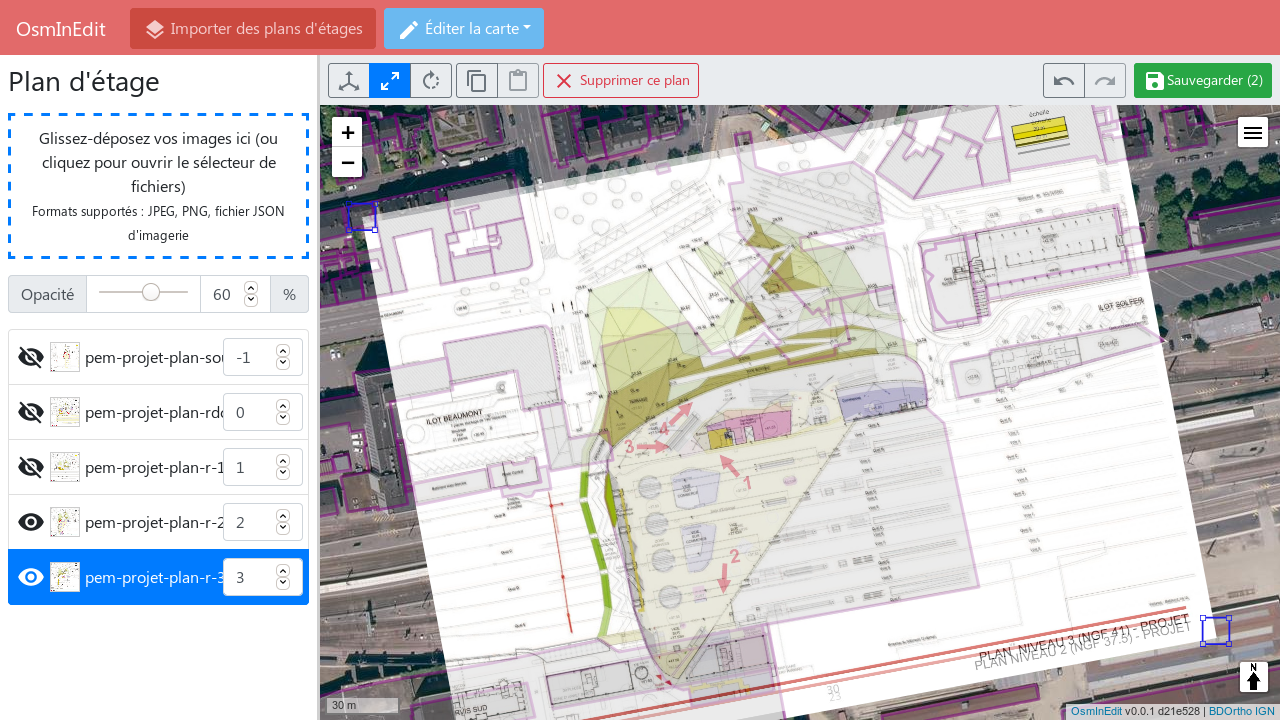The image size is (1280, 720).
Task: Decrease level of pem-projet-plan-r-3 plan
Action: pos(283,583)
